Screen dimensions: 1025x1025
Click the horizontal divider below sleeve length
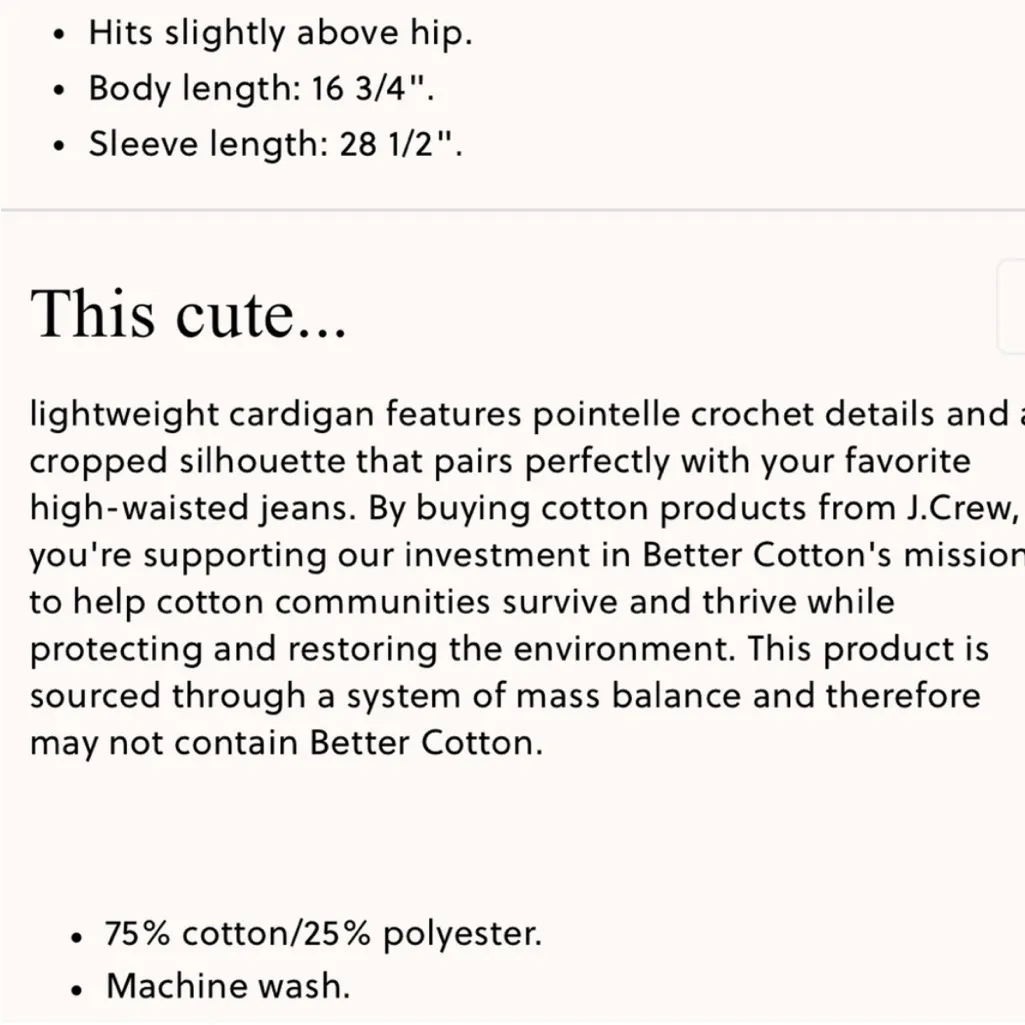512,210
